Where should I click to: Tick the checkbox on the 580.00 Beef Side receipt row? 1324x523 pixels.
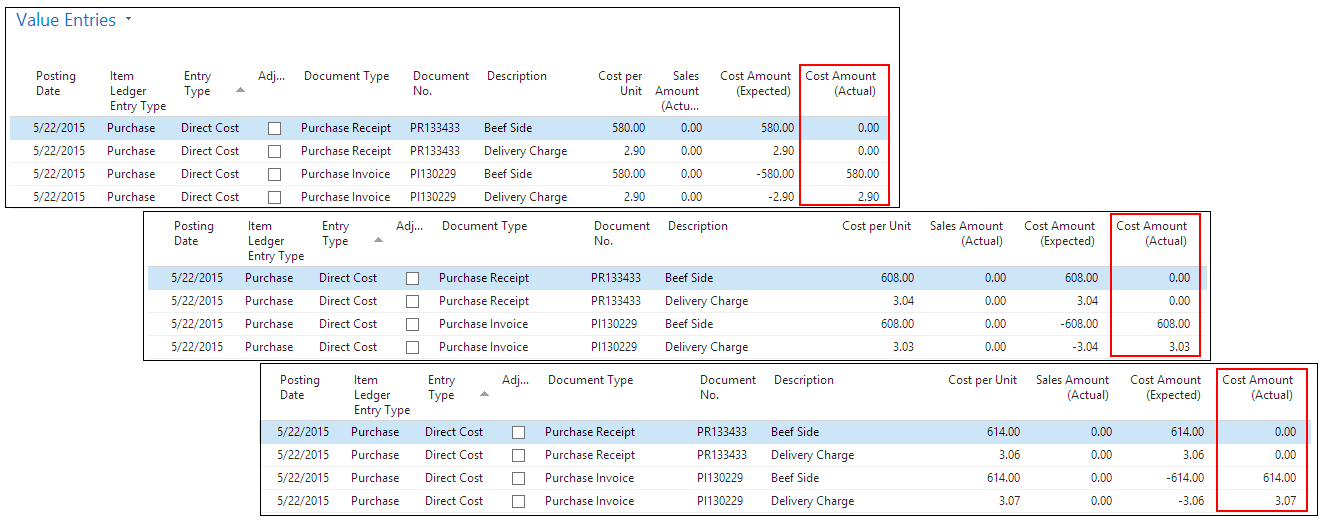274,128
